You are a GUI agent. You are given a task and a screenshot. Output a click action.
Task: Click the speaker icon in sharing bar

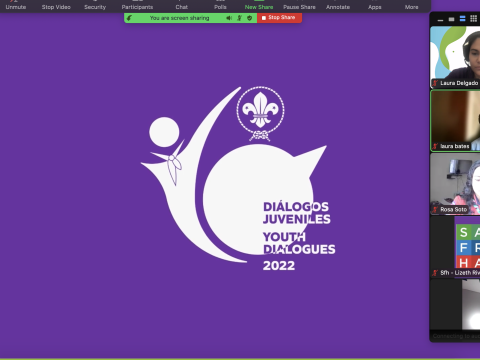click(x=229, y=18)
